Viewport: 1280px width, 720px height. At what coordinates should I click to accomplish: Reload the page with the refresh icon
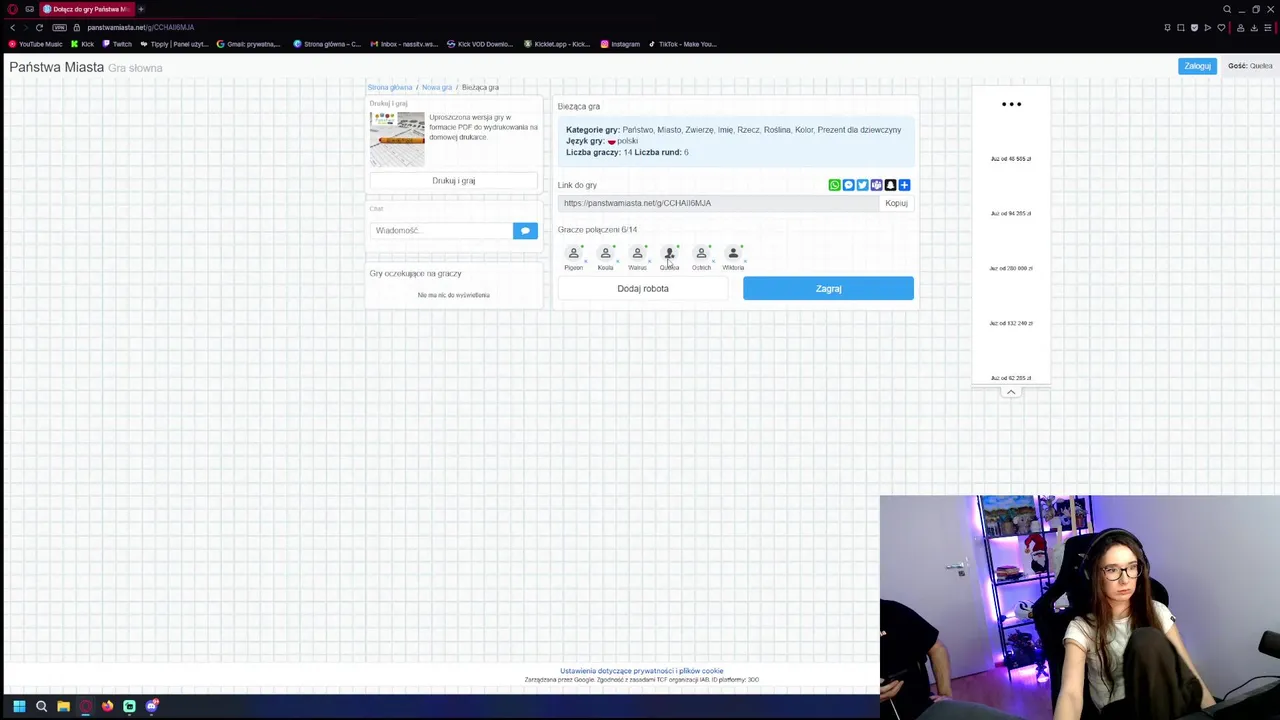click(39, 27)
